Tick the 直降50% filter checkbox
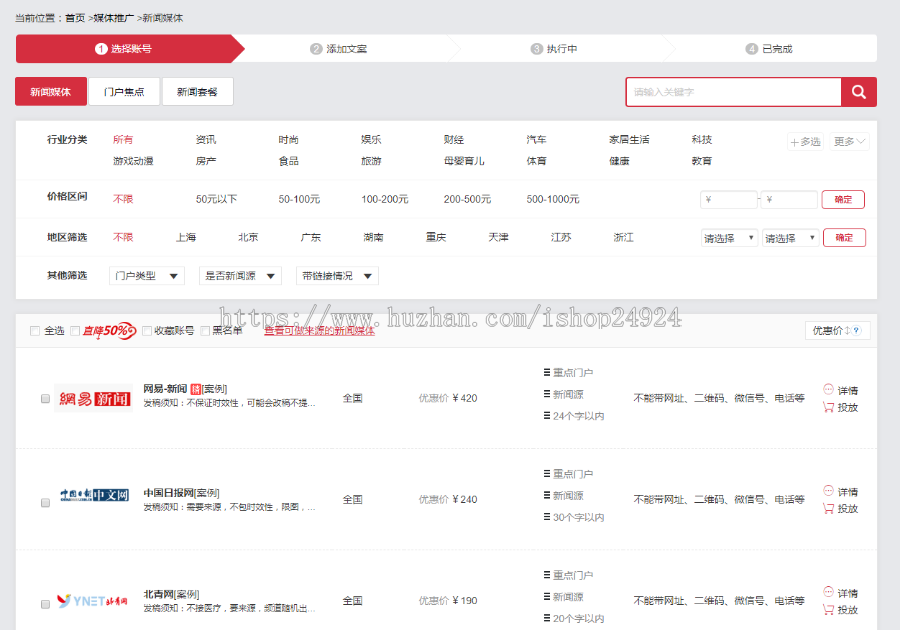The width and height of the screenshot is (900, 630). (75, 331)
